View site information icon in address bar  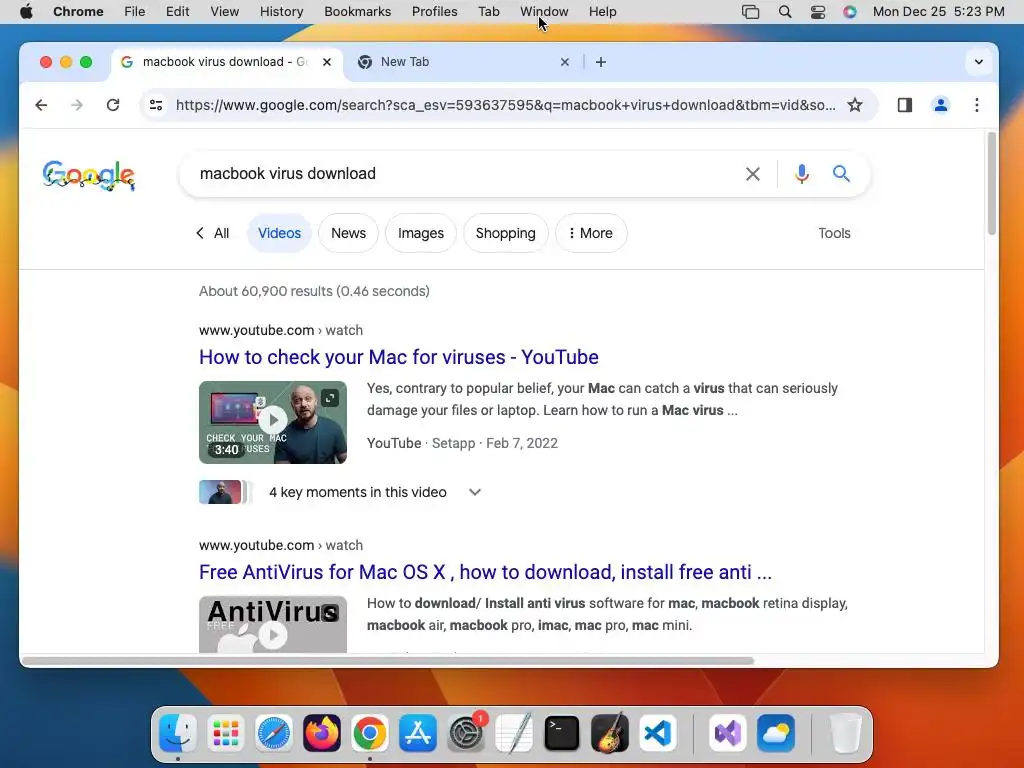click(x=156, y=105)
